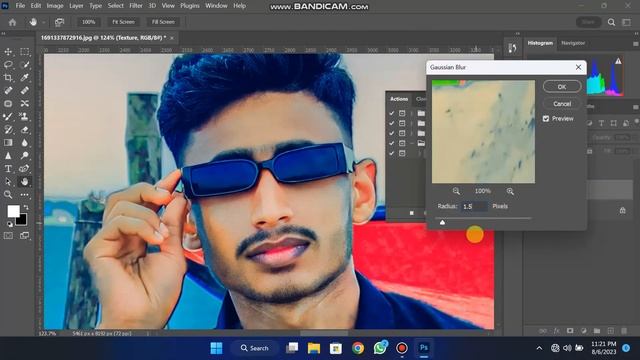
Task: Toggle Scroll All Windows checkbox in options bar
Action: click(59, 22)
